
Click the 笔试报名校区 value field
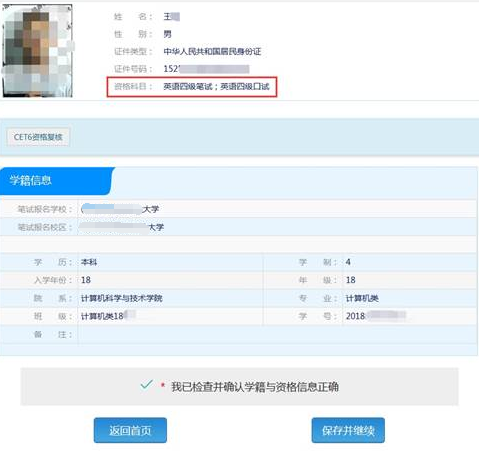(277, 227)
